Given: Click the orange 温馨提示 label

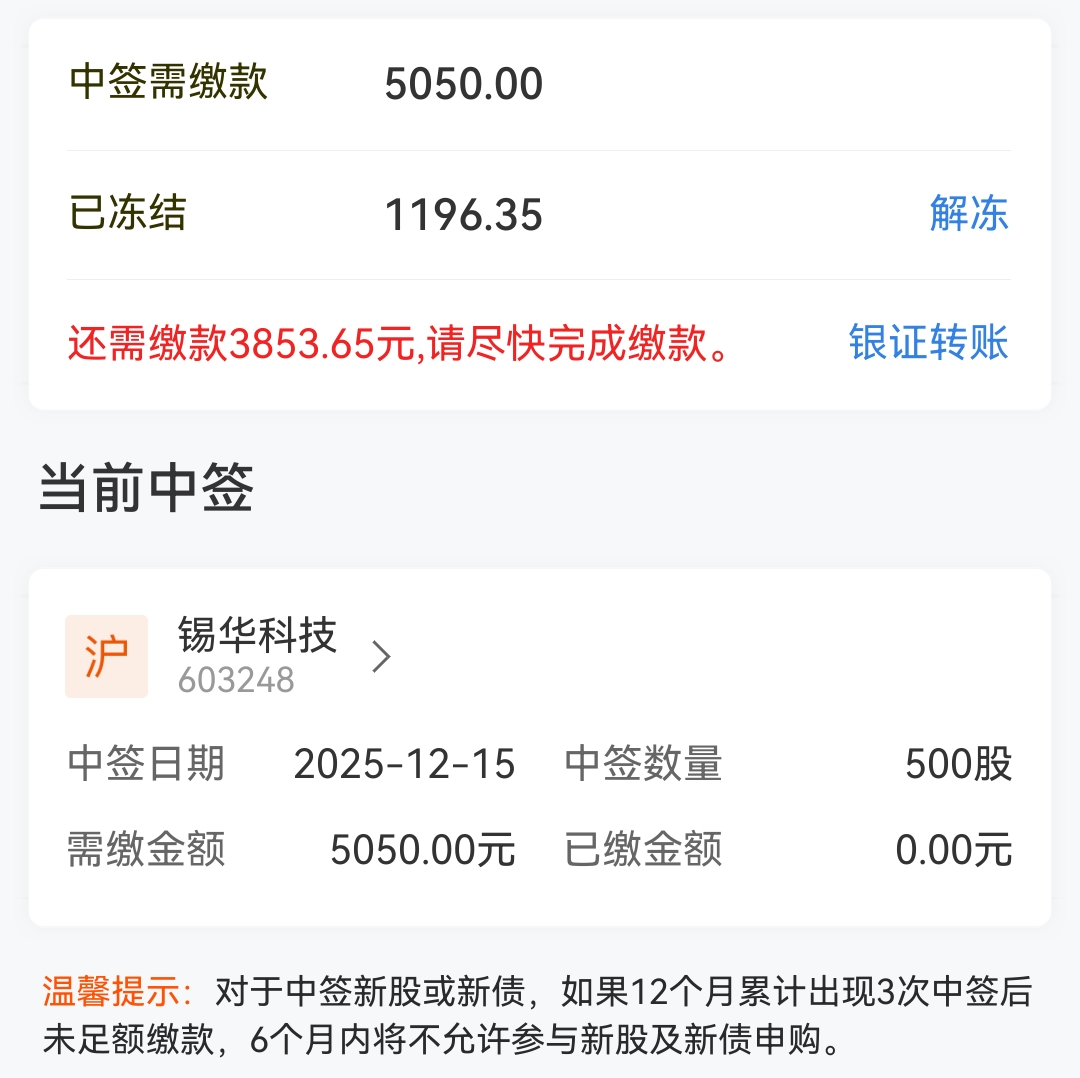Looking at the screenshot, I should pyautogui.click(x=117, y=992).
